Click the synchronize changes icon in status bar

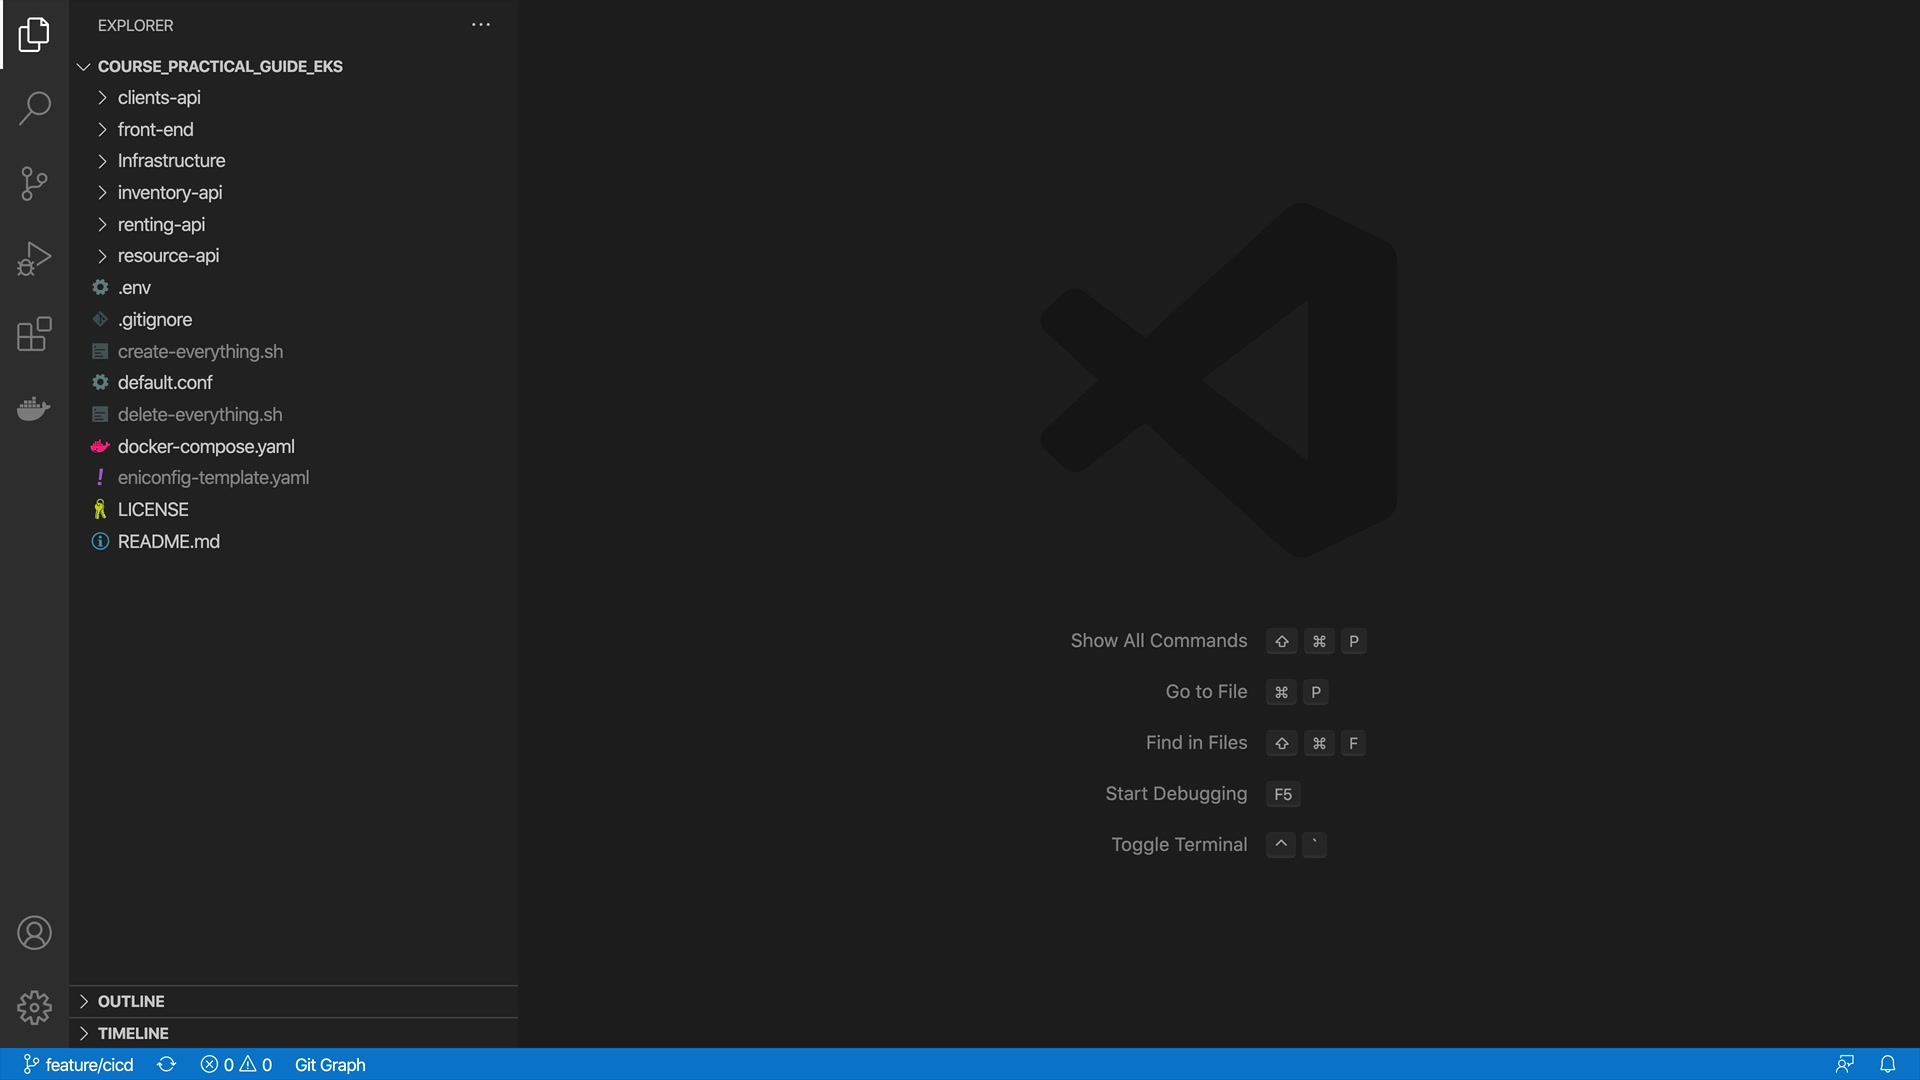(167, 1064)
